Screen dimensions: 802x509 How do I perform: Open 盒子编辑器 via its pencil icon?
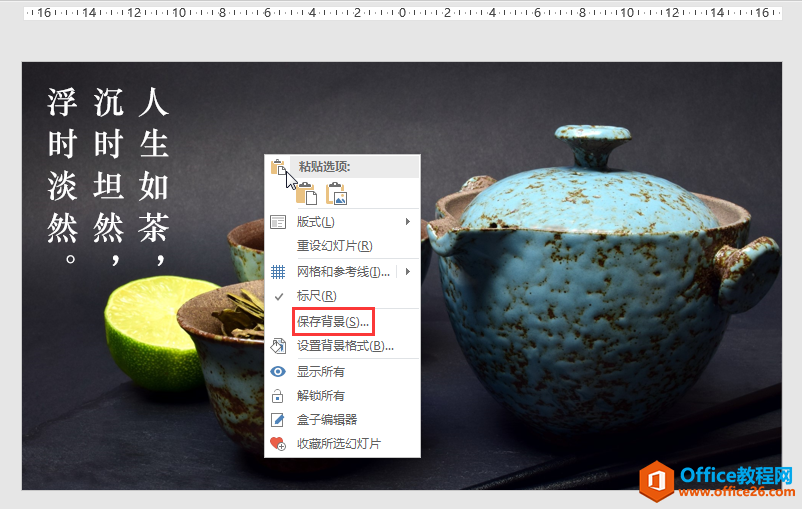[279, 420]
